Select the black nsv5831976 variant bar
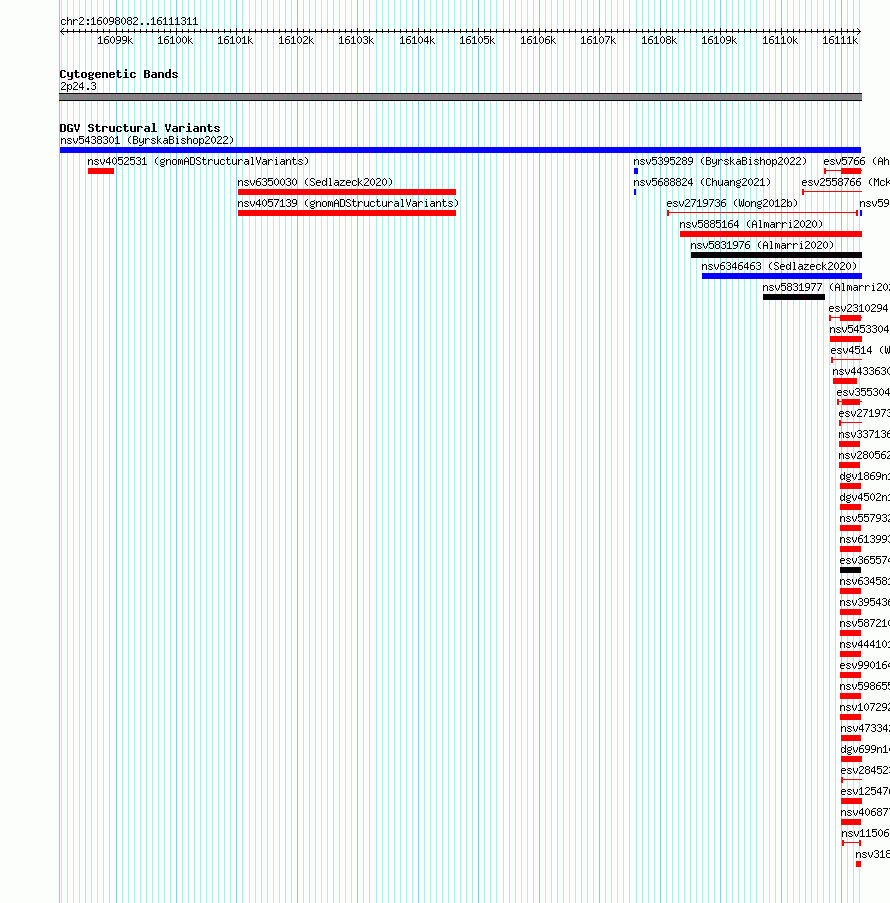This screenshot has height=903, width=890. pyautogui.click(x=777, y=255)
